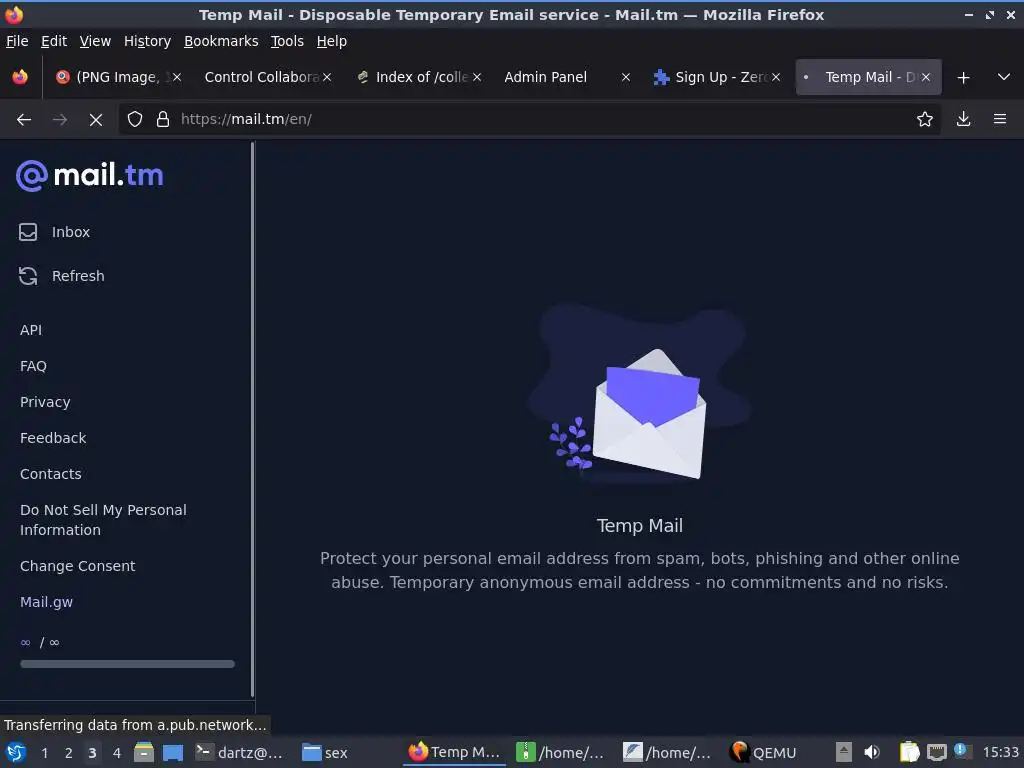Open the Inbox link in sidebar

click(x=71, y=232)
